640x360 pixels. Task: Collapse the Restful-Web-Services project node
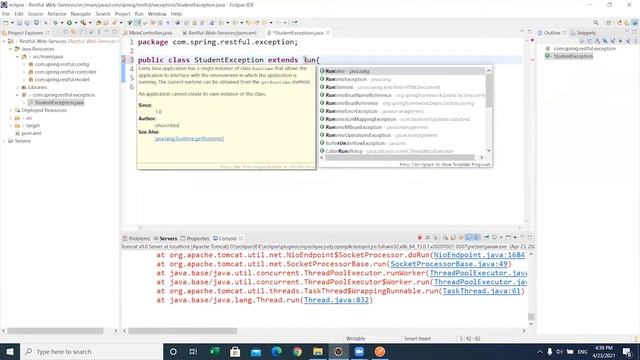click(4, 41)
